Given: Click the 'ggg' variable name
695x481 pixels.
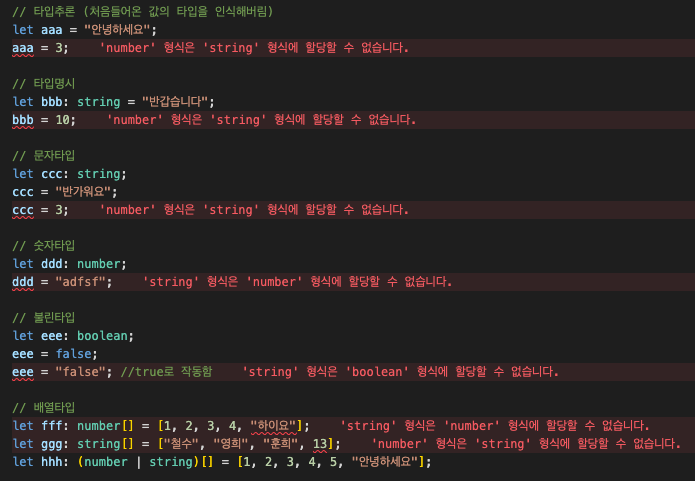Looking at the screenshot, I should (x=52, y=444).
